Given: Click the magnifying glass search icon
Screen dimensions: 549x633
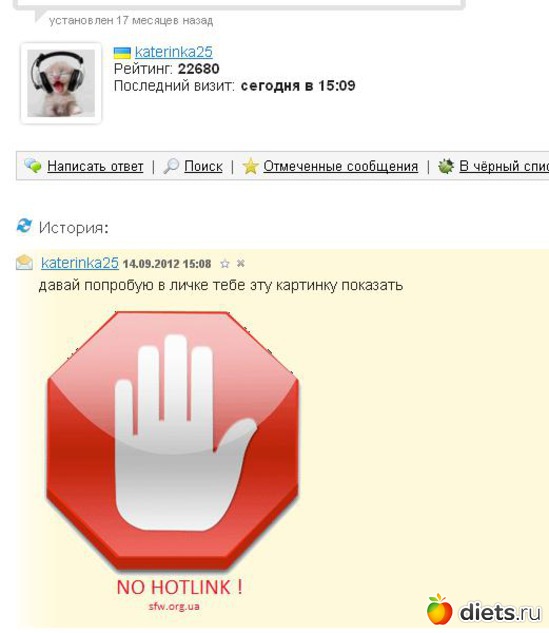Looking at the screenshot, I should pos(171,166).
